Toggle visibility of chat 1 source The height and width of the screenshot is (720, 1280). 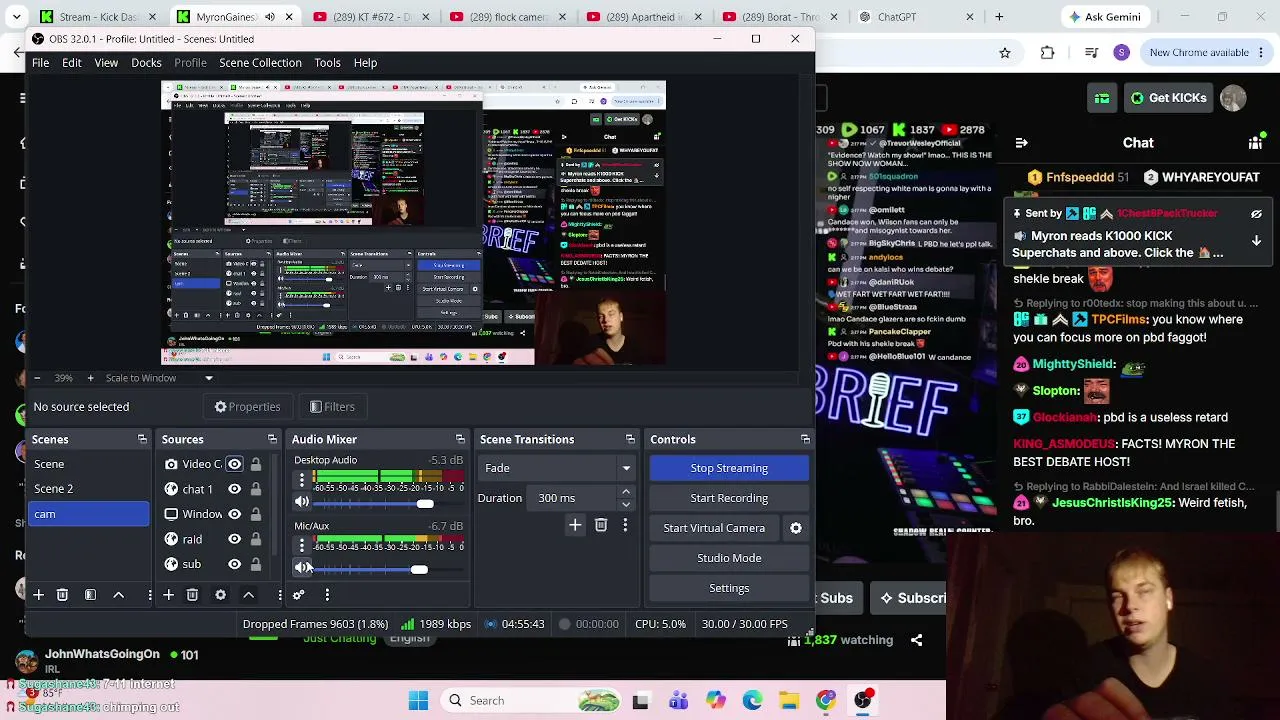[x=234, y=489]
